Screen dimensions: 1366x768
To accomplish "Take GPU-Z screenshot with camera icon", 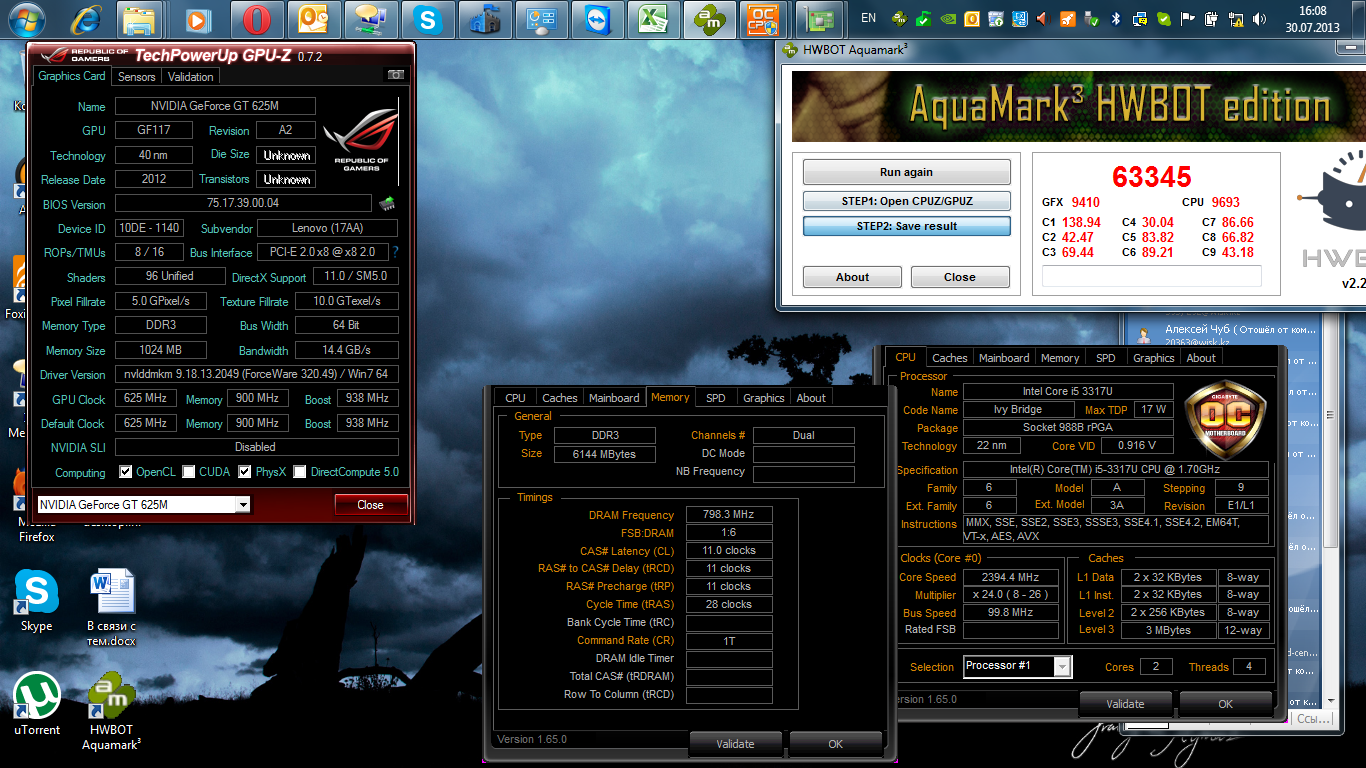I will (396, 75).
